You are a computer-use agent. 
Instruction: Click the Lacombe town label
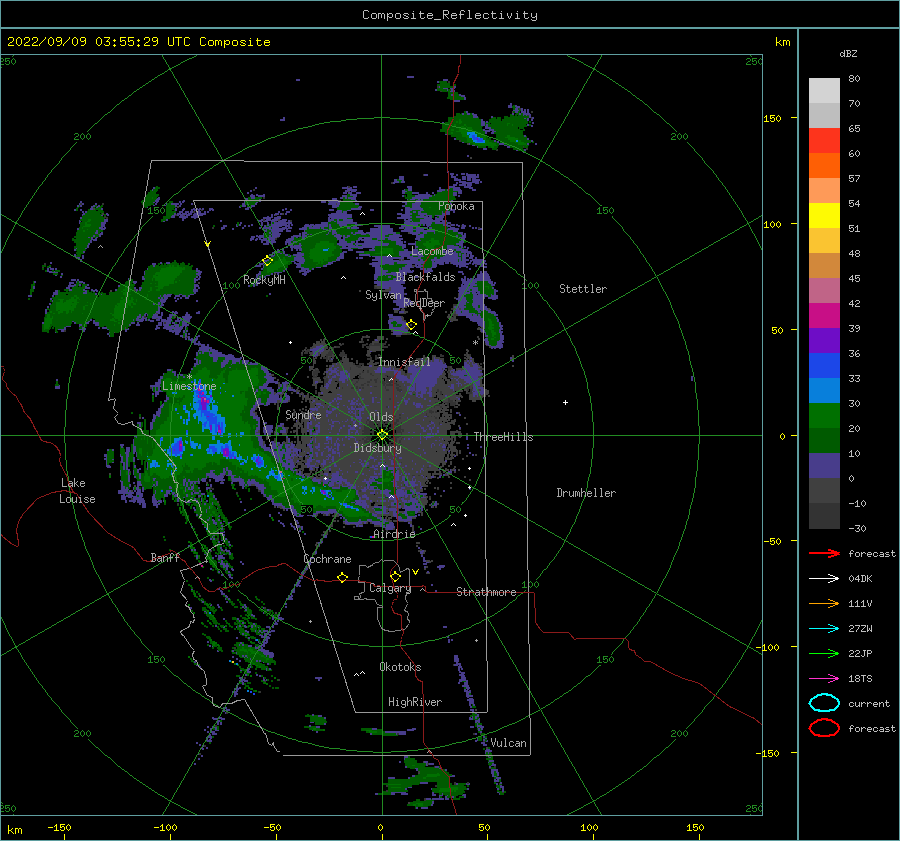coord(432,251)
